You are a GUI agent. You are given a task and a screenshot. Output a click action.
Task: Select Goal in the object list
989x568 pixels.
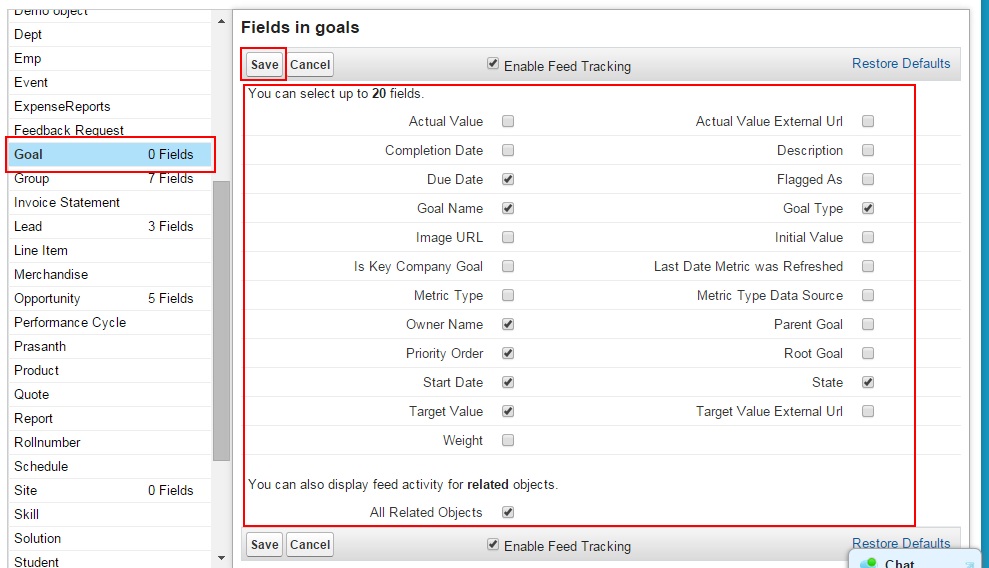click(110, 154)
